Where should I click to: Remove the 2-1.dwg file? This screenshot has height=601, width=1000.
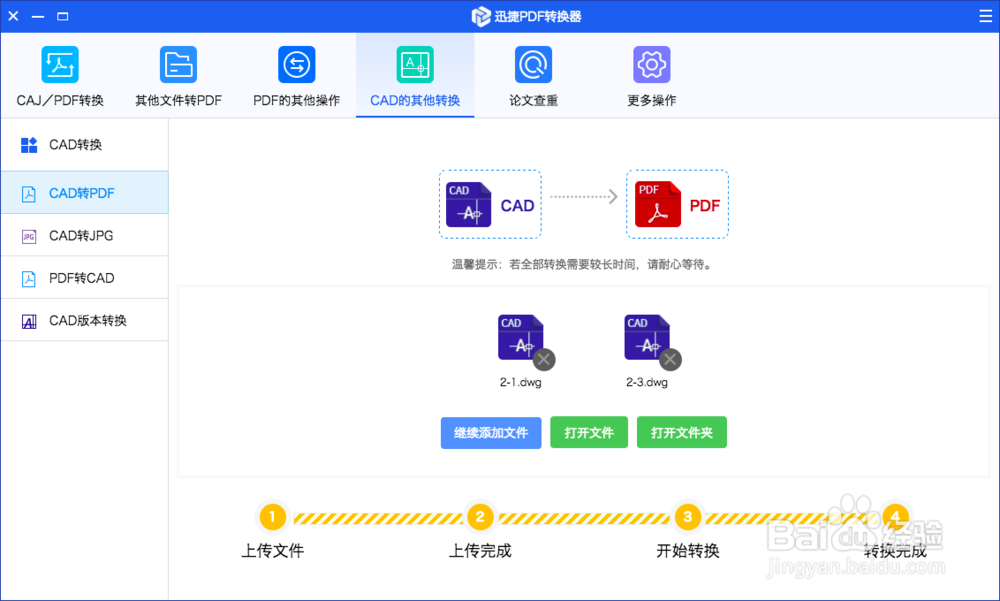pyautogui.click(x=544, y=360)
